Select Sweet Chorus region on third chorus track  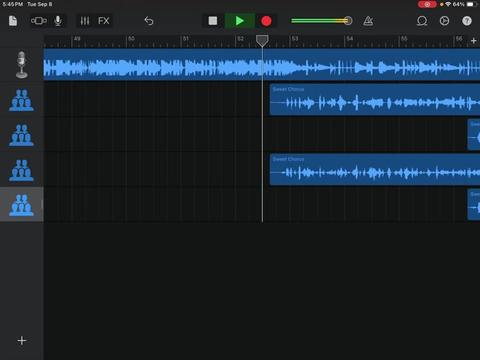(x=375, y=169)
